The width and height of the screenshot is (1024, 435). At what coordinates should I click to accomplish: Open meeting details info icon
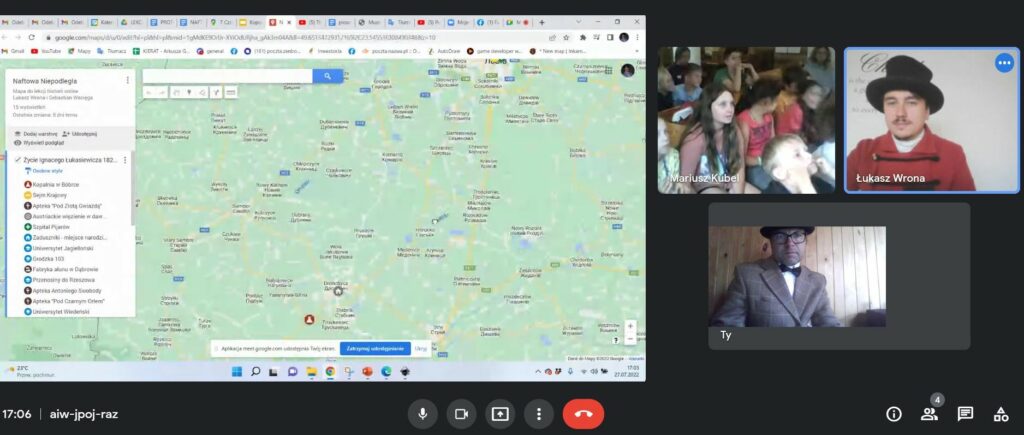click(894, 414)
